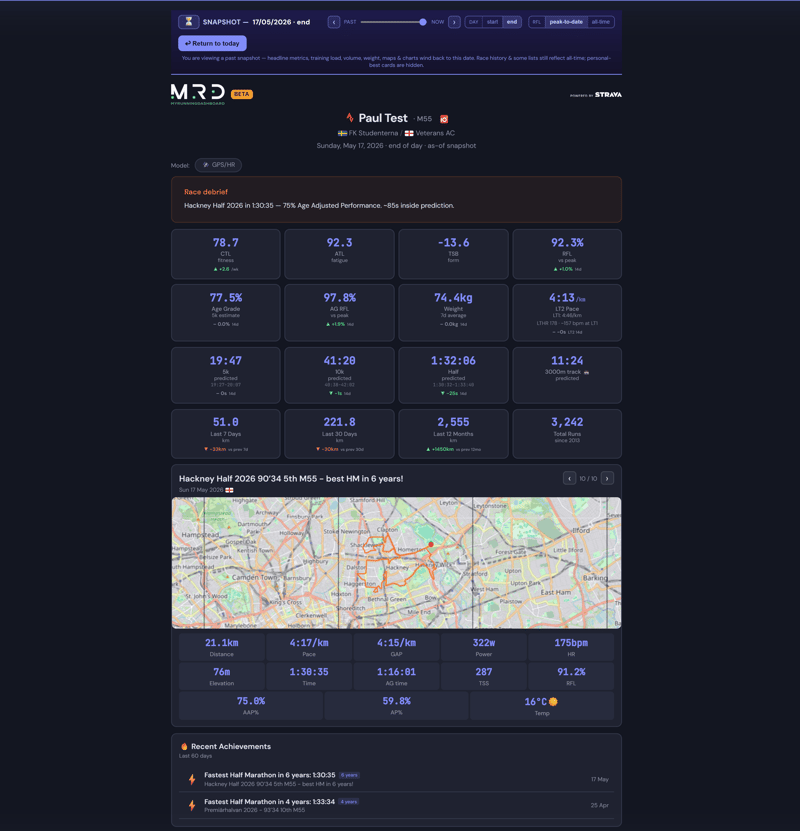Open the 2,555 Last 12 Months card
This screenshot has height=831, width=800.
tap(454, 434)
